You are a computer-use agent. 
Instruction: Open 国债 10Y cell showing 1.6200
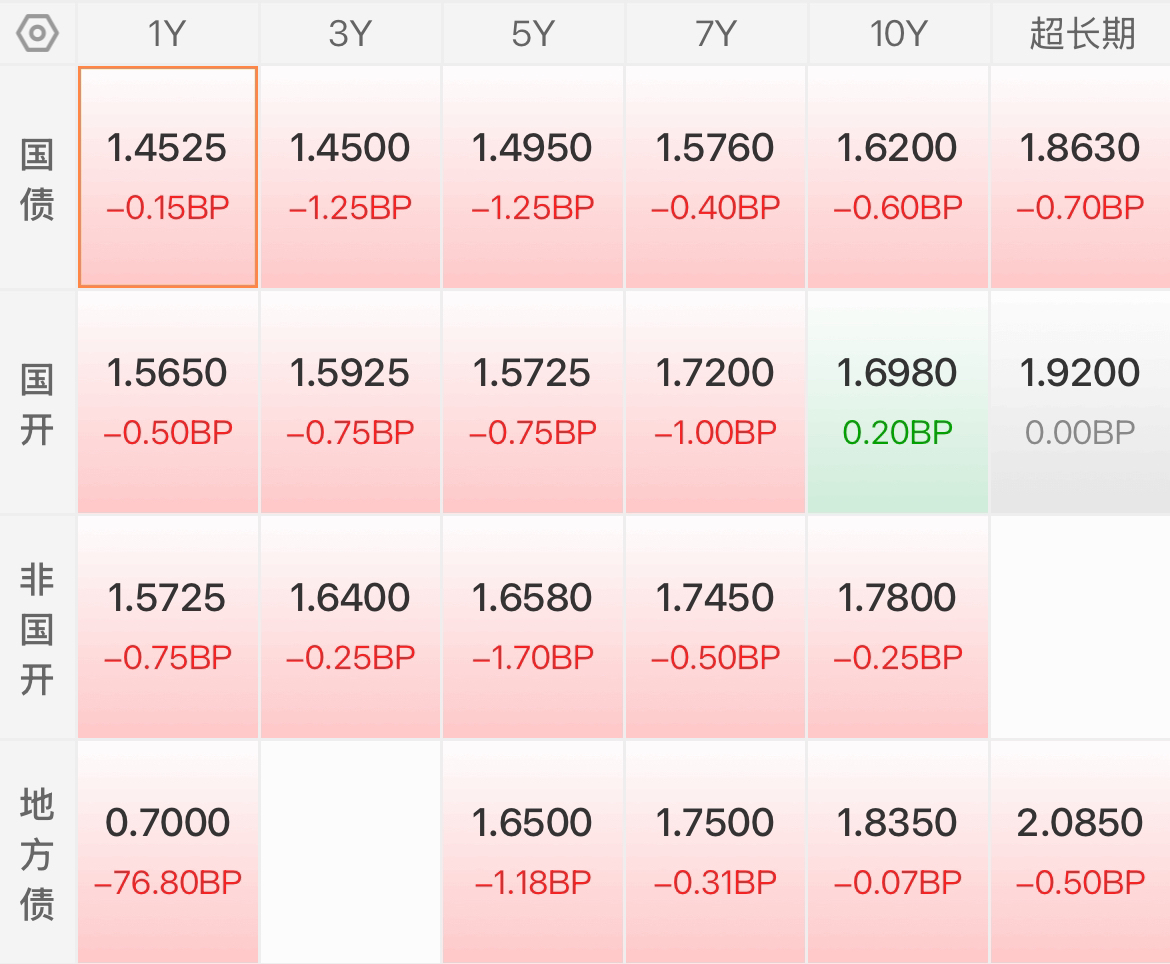[898, 177]
